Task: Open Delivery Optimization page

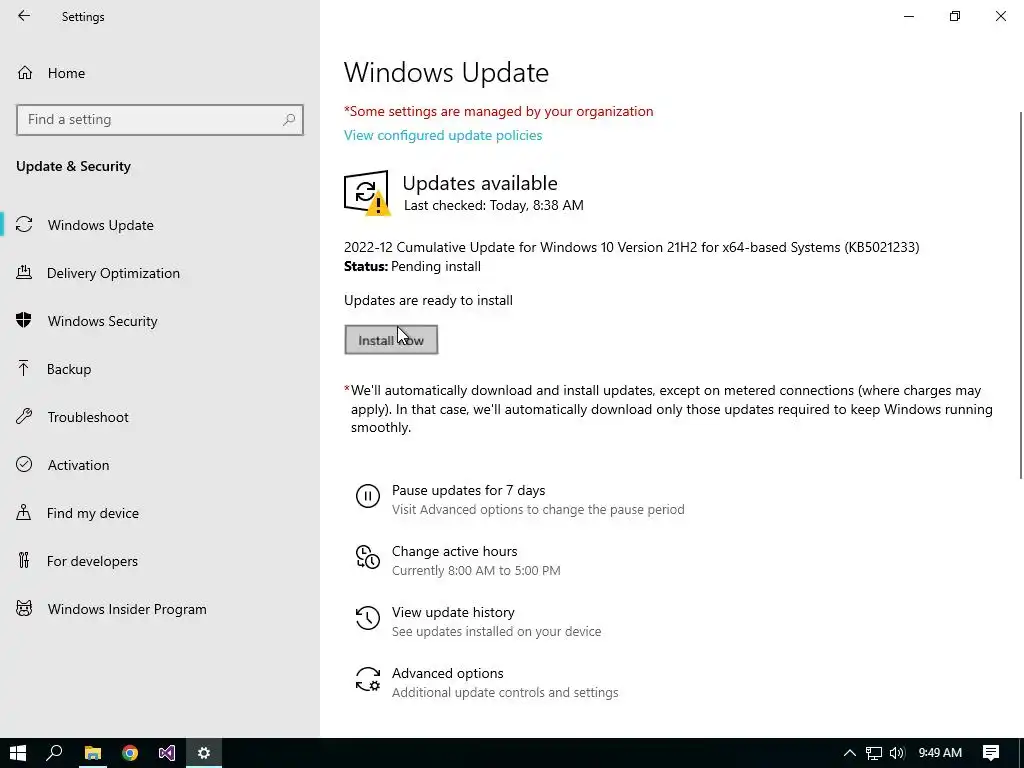Action: (x=113, y=273)
